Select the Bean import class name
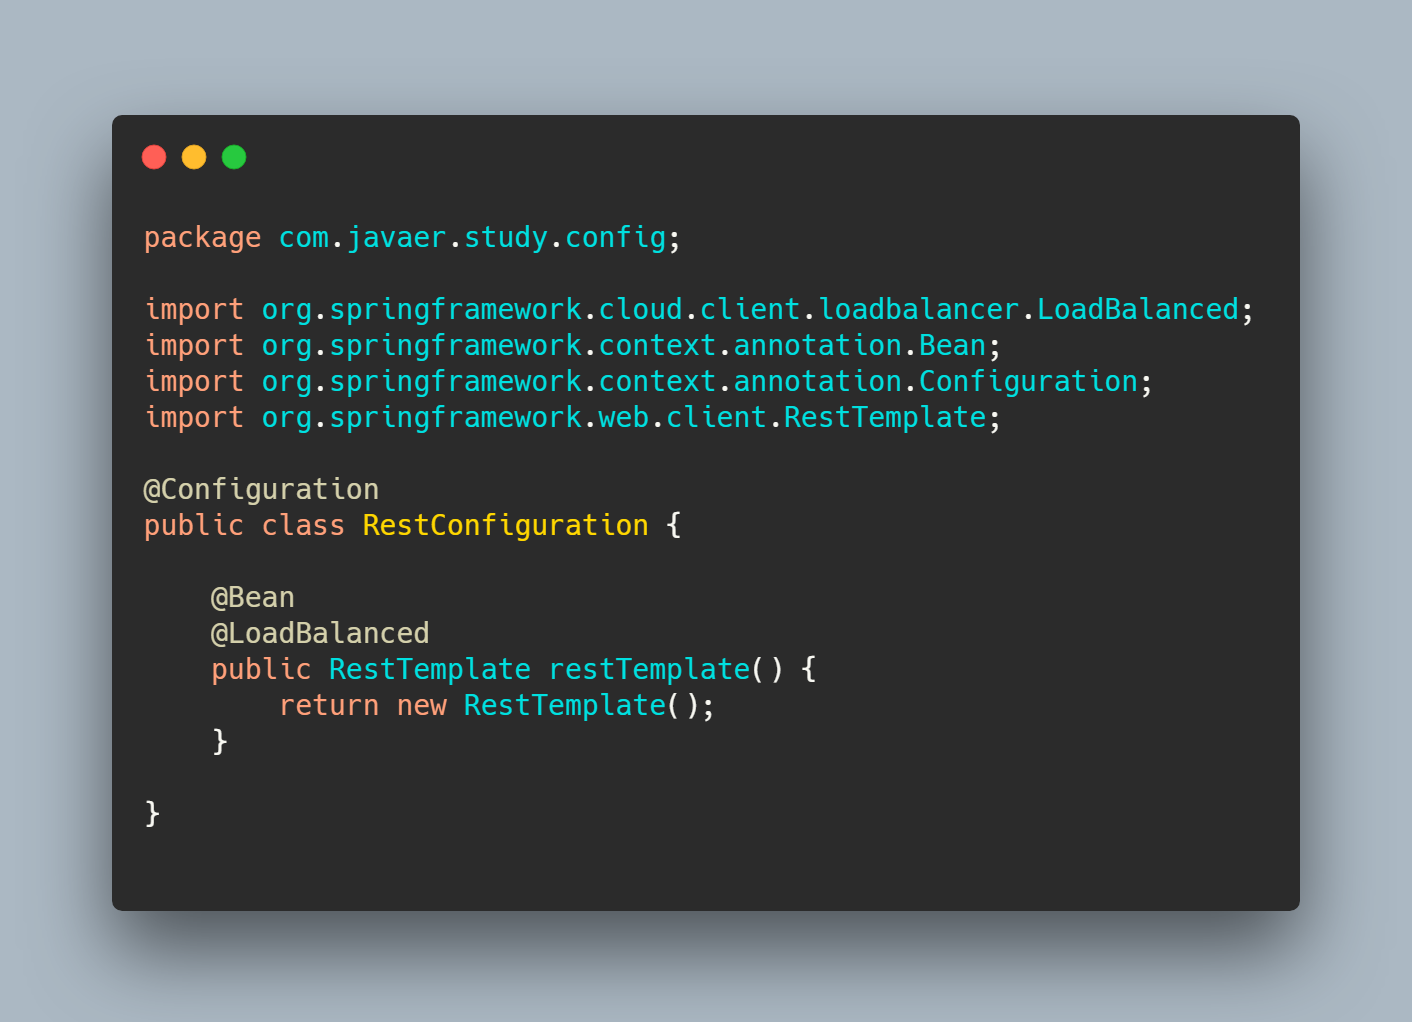 pos(952,346)
